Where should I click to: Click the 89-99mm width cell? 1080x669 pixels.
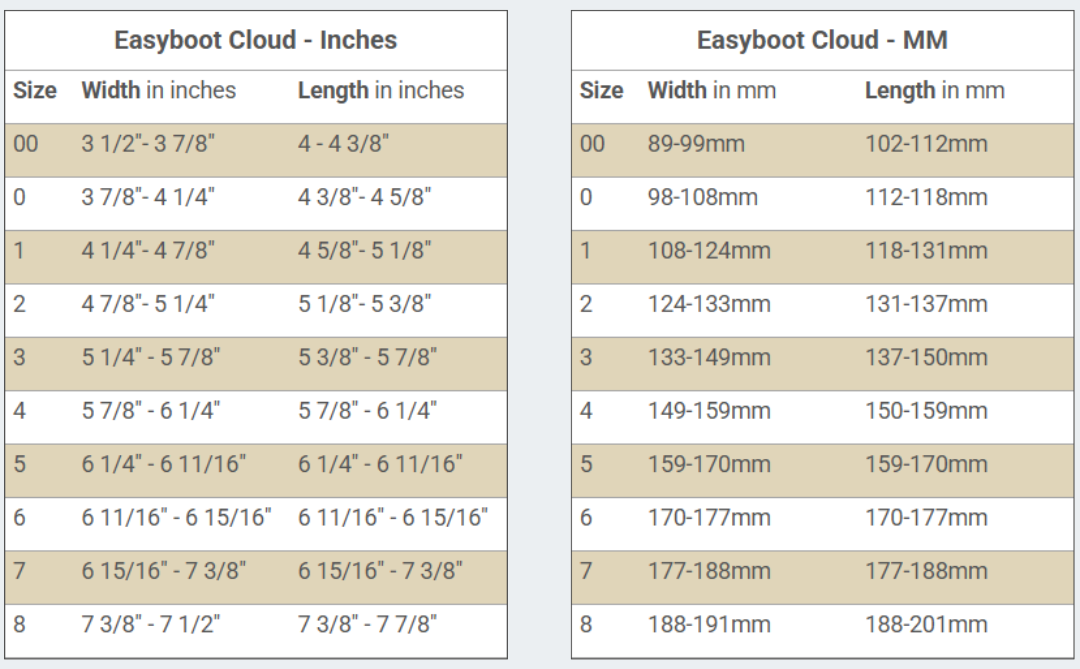coord(696,144)
